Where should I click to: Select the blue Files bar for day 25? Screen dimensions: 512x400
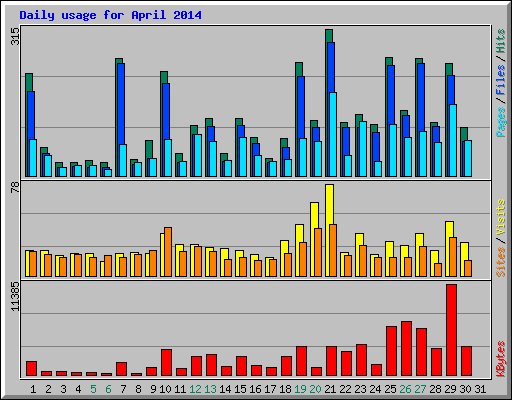click(x=391, y=95)
